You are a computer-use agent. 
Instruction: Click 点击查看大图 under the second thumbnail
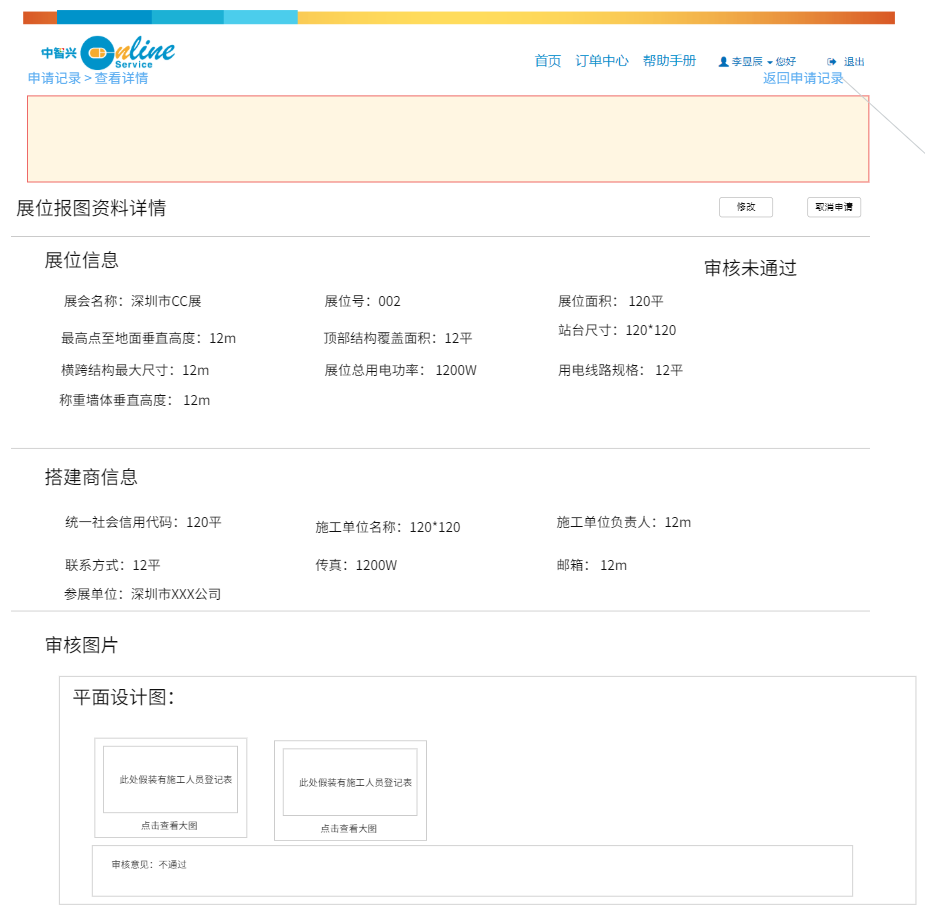pos(349,828)
